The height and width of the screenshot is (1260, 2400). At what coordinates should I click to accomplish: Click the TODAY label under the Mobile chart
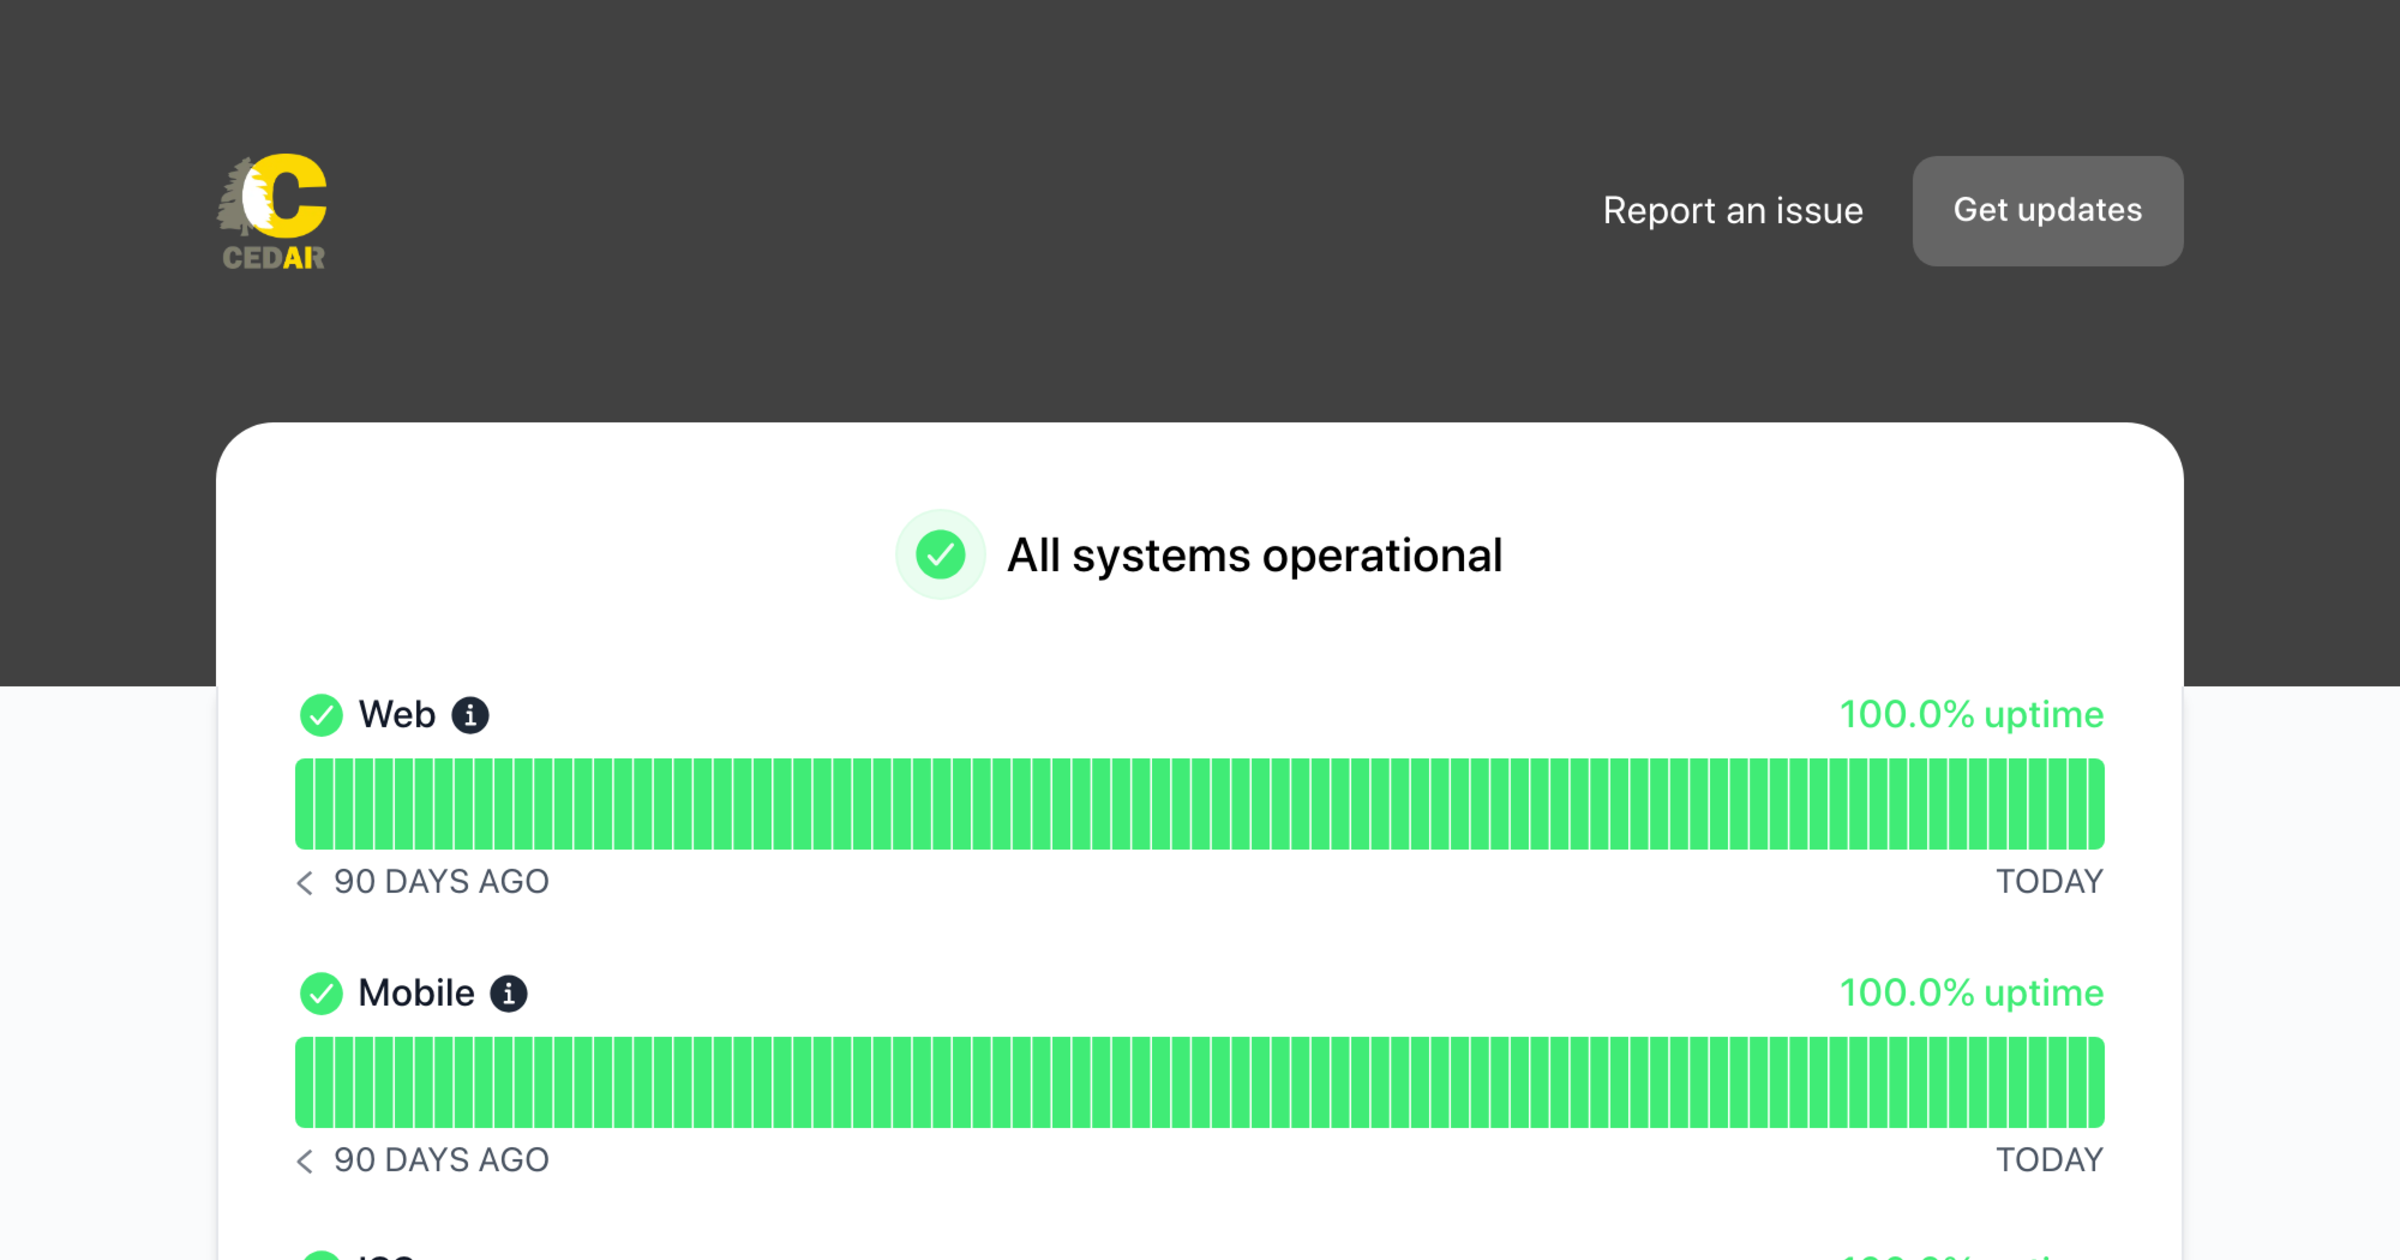click(2049, 1159)
